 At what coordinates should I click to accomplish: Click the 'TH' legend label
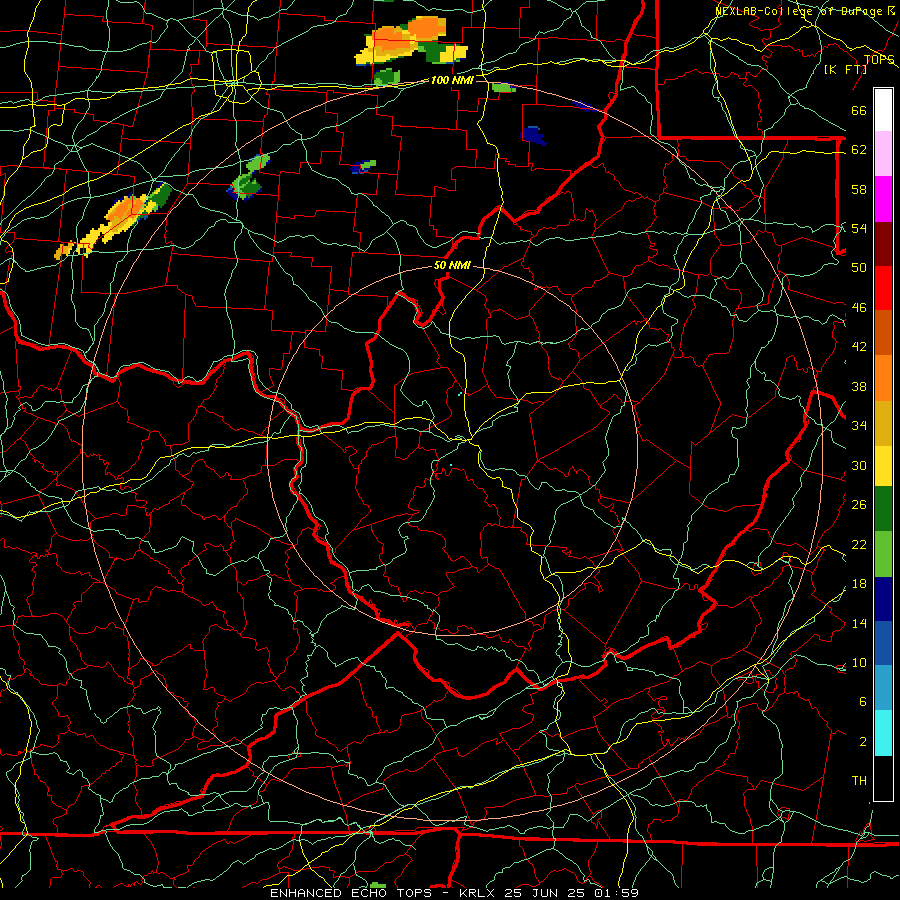click(859, 781)
